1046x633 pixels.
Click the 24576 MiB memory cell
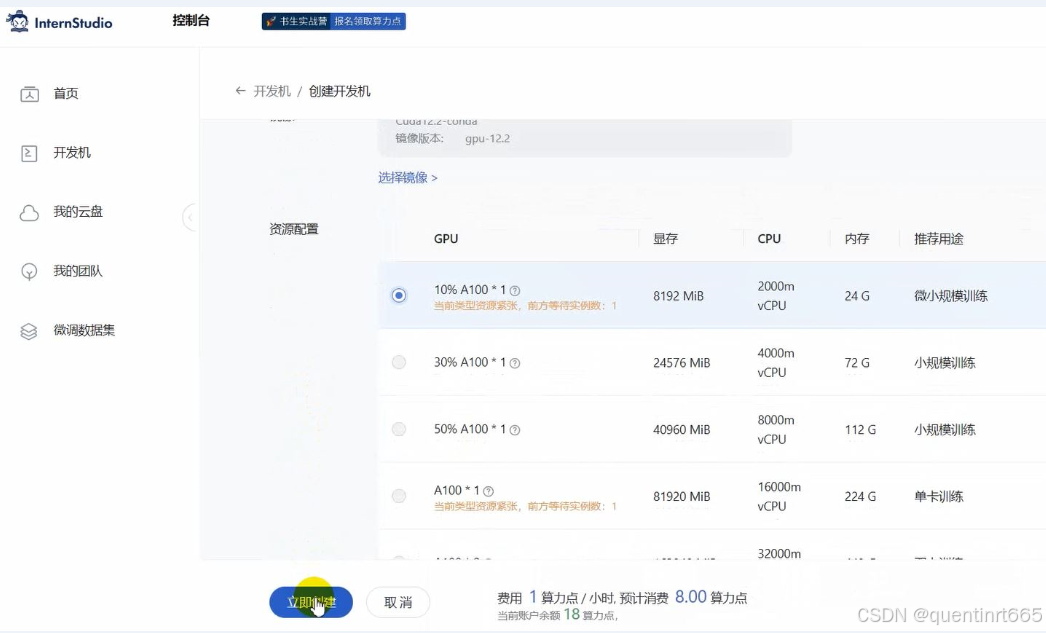(682, 363)
